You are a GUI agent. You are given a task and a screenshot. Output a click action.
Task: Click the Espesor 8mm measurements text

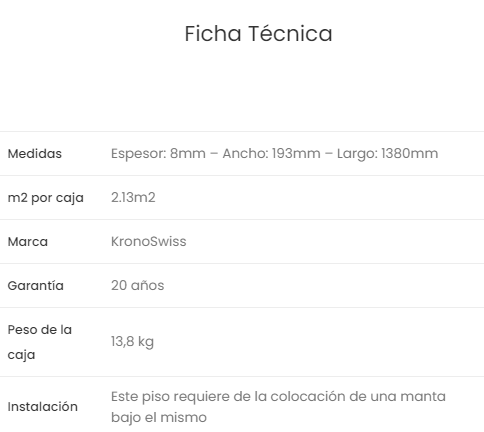pos(274,154)
